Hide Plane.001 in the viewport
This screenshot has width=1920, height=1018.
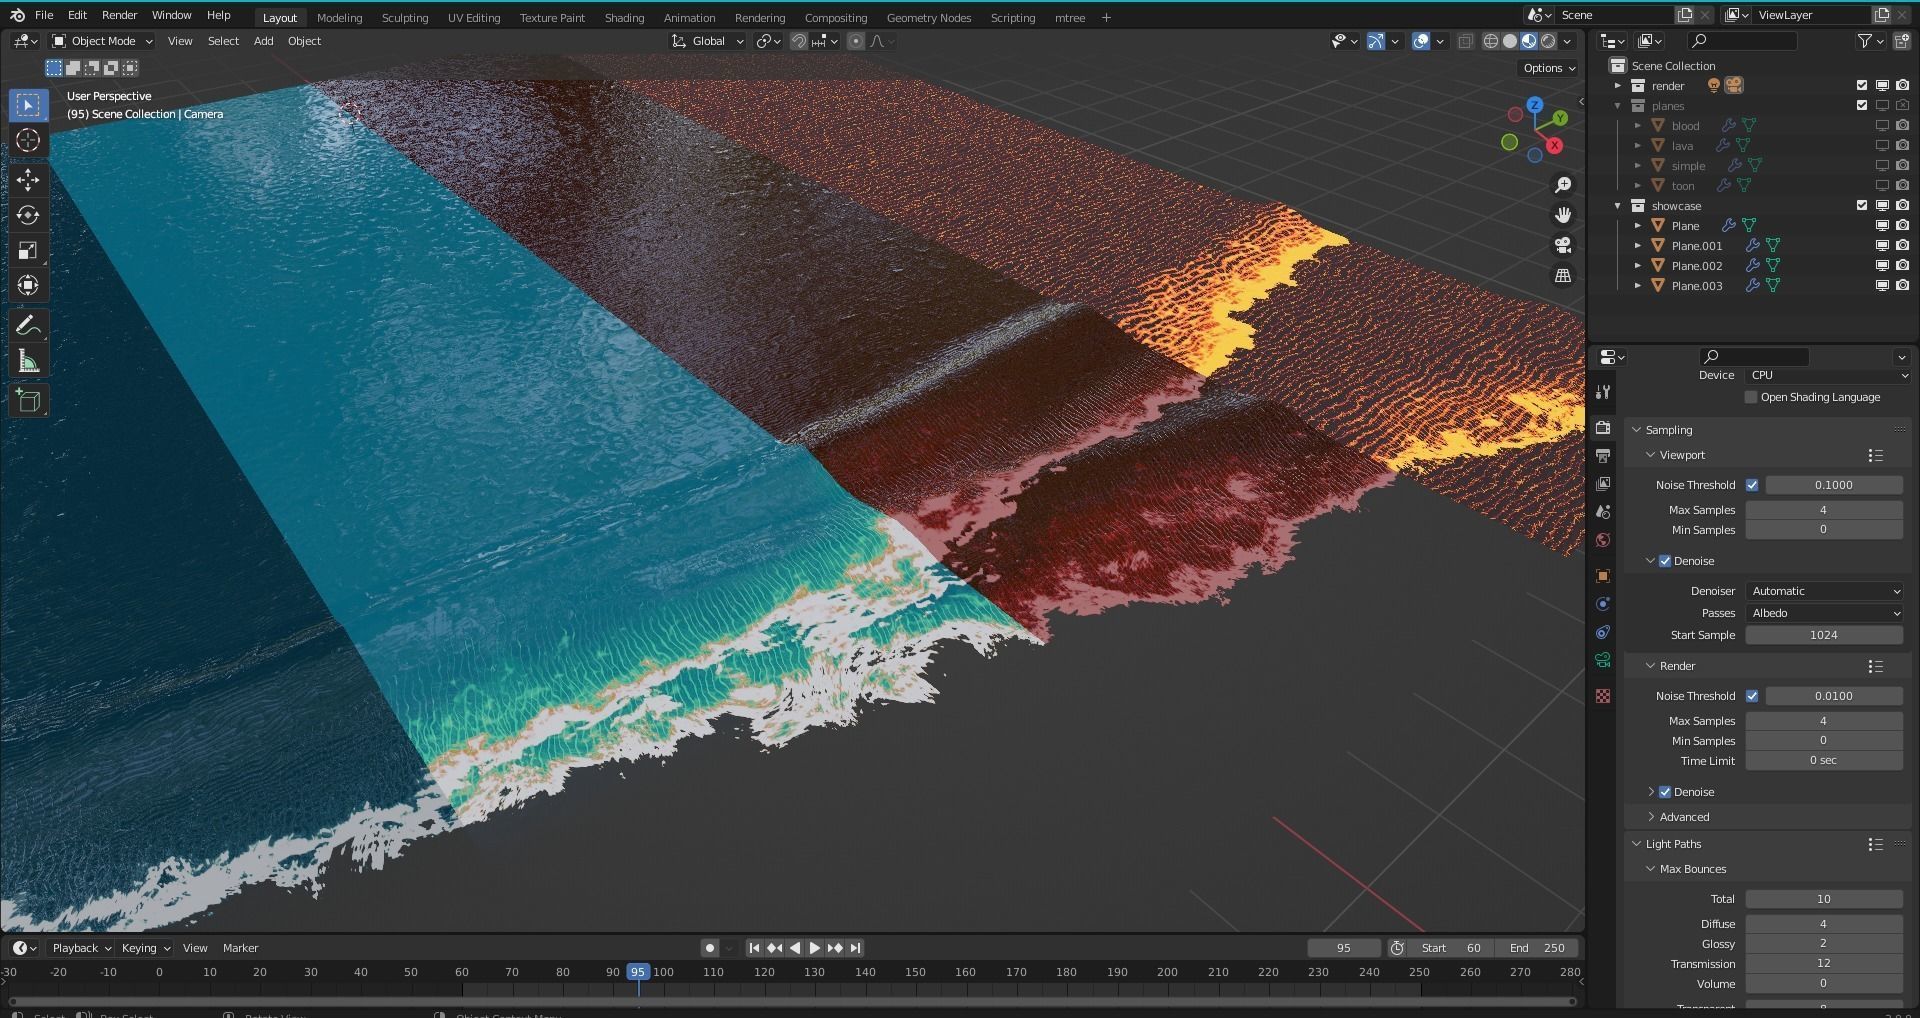1882,246
